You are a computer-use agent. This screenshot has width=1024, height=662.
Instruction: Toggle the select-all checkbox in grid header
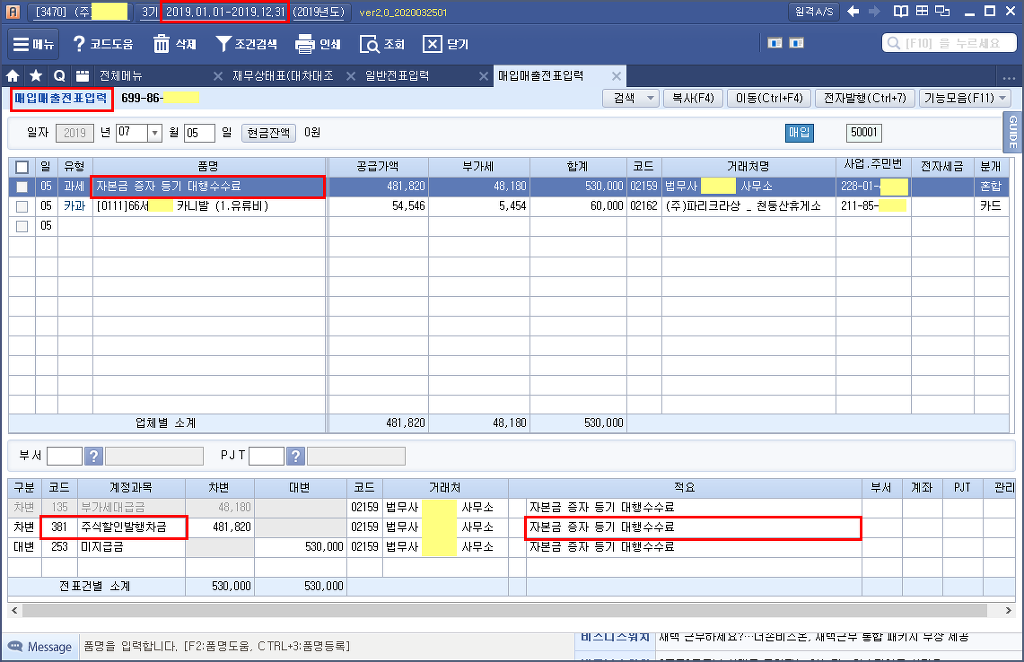(22, 167)
